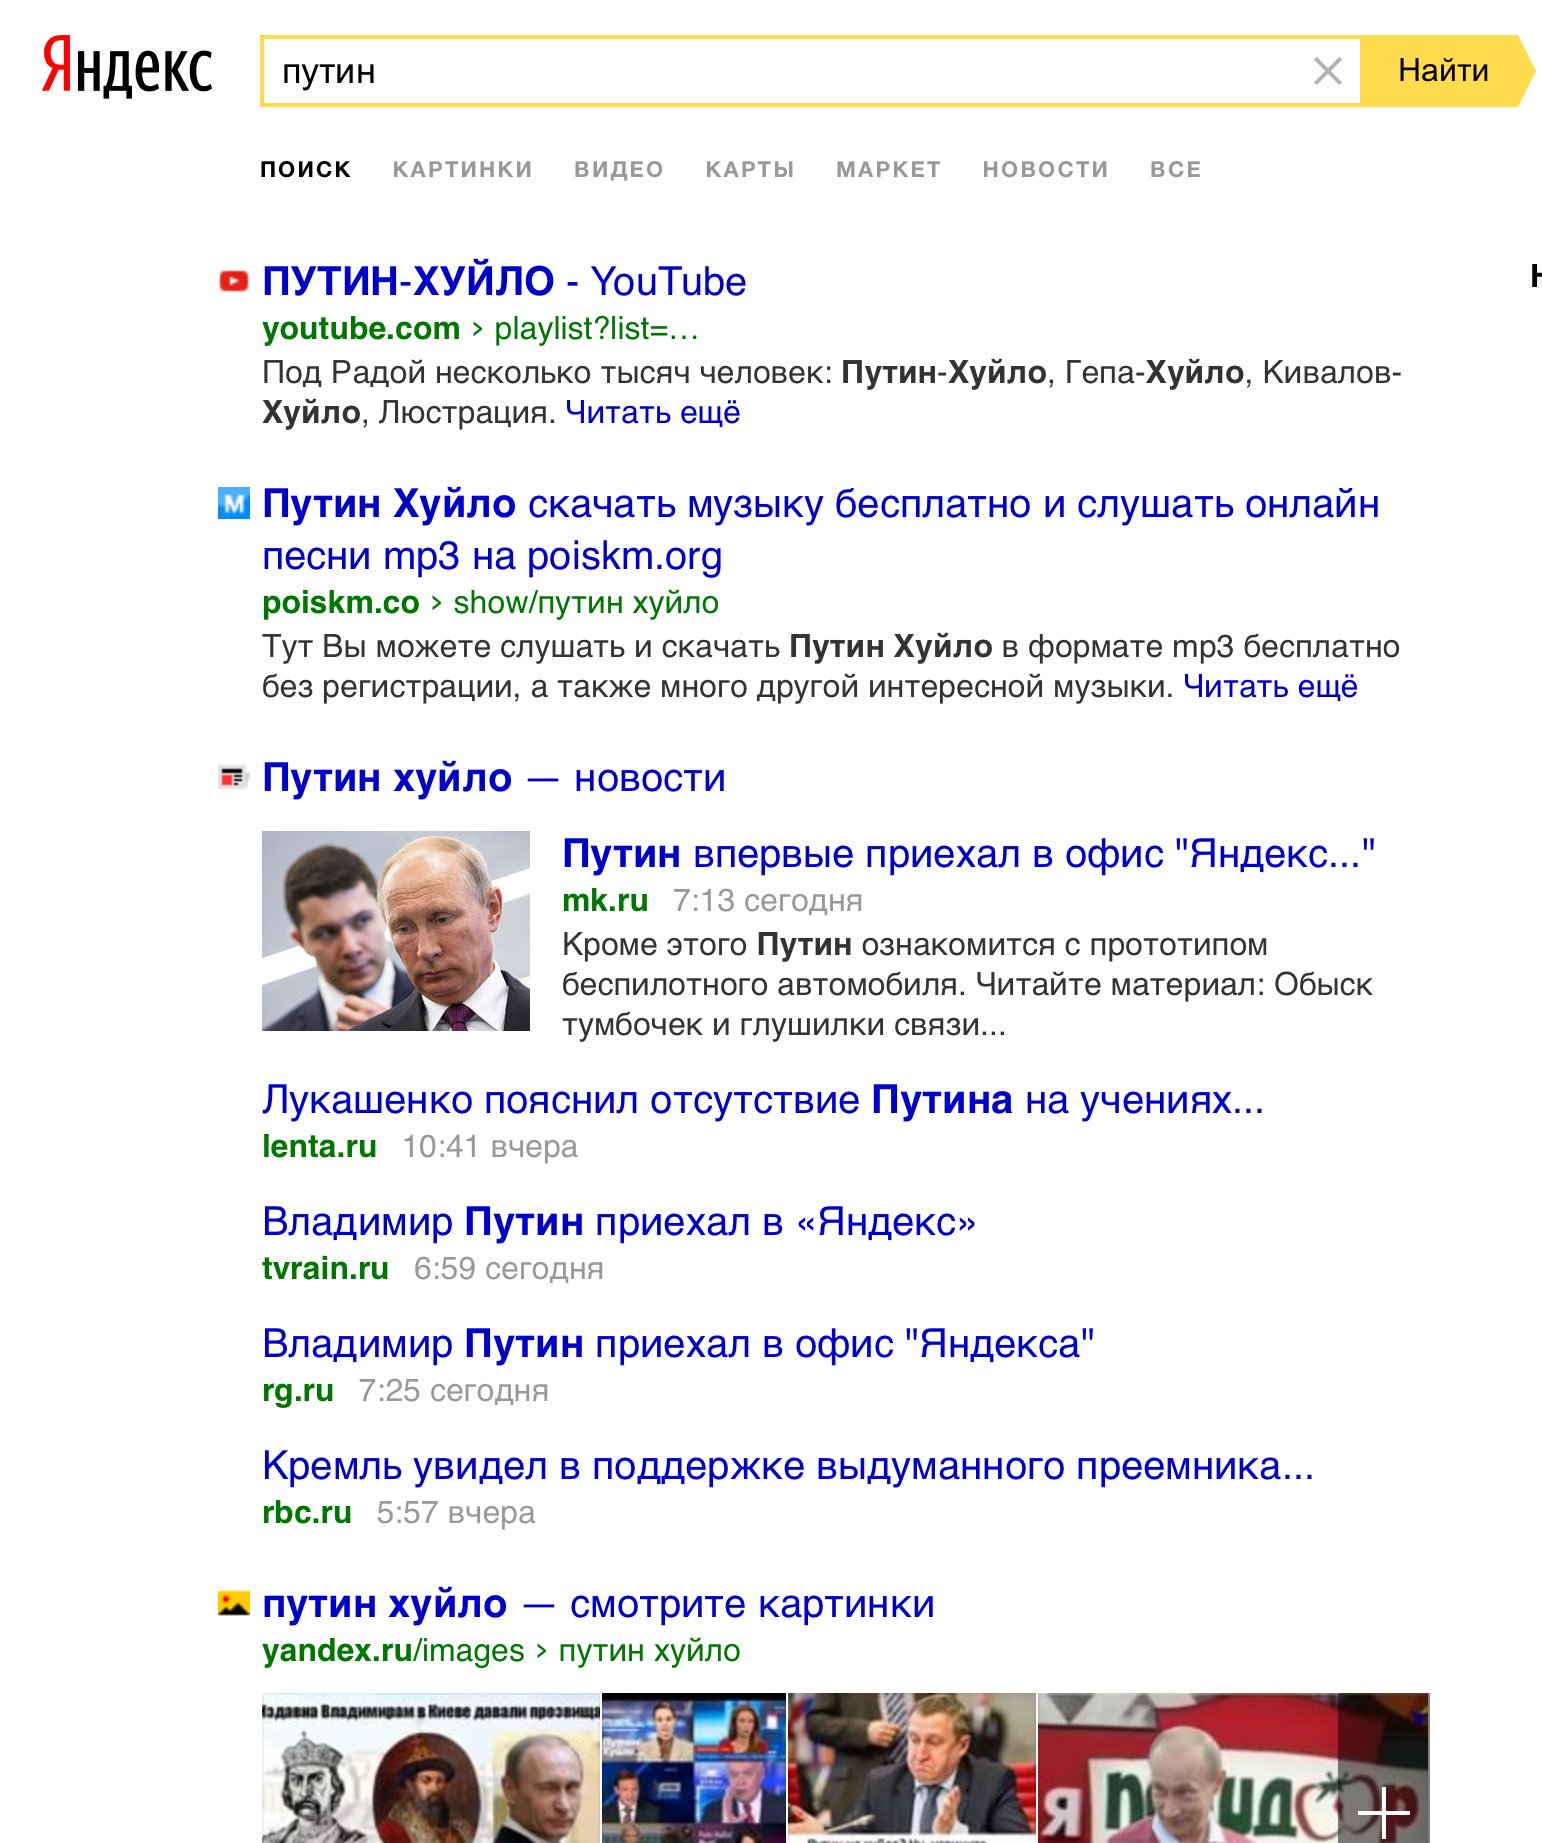The height and width of the screenshot is (1843, 1542).
Task: Click Читать ещё in the YouTube snippet
Action: point(652,412)
